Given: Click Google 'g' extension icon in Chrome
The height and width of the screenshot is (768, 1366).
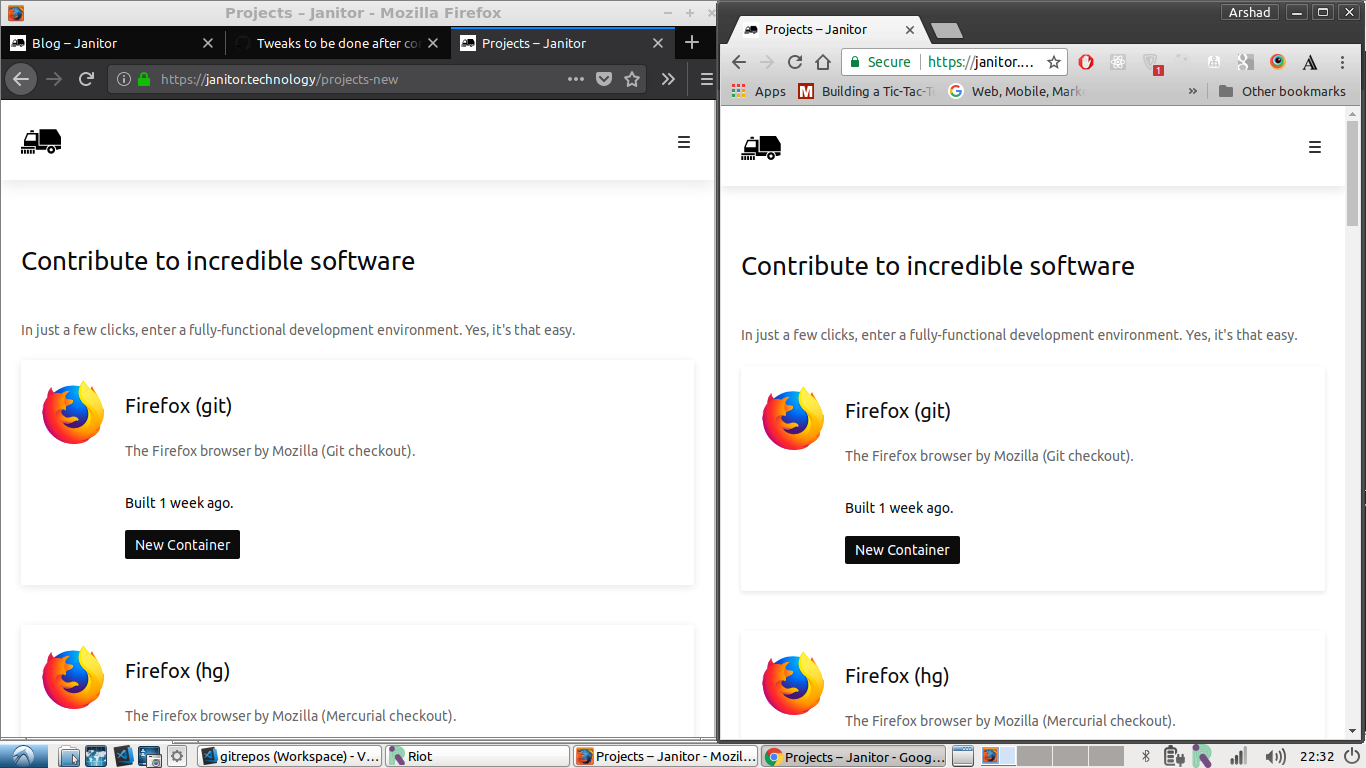Looking at the screenshot, I should [x=1245, y=62].
